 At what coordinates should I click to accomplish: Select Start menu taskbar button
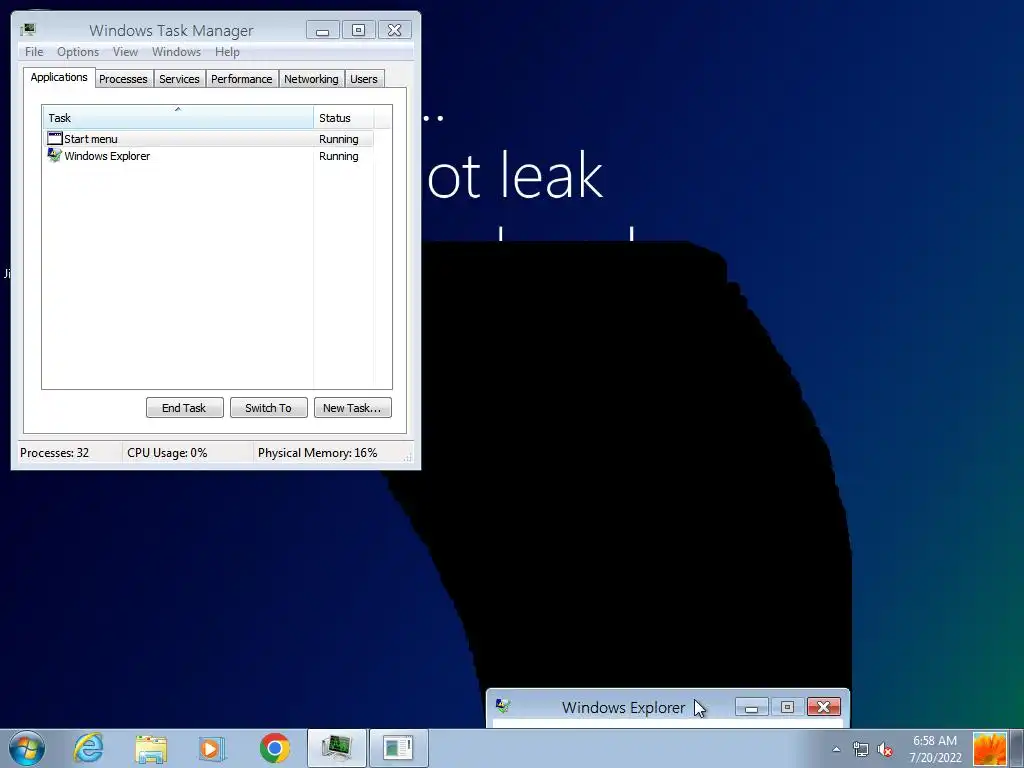pos(399,748)
